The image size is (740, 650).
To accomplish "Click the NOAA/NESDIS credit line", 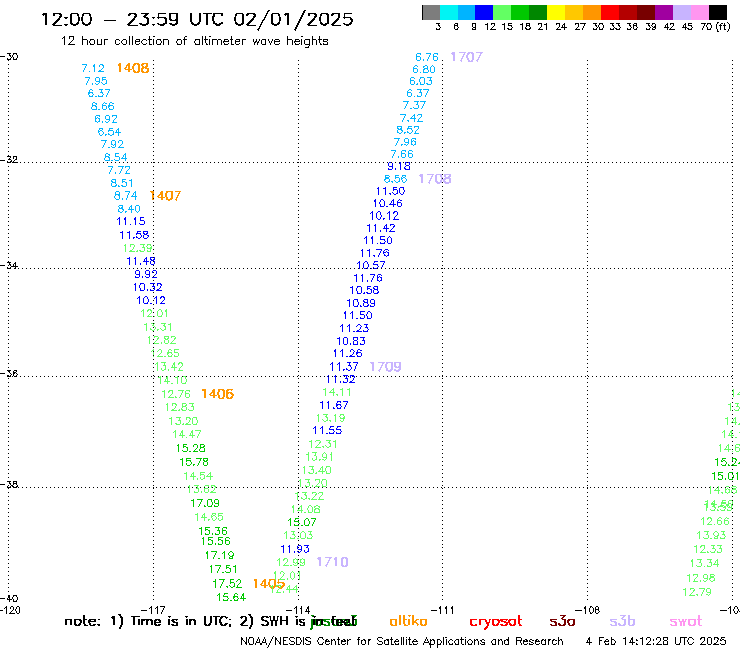I will coord(402,641).
